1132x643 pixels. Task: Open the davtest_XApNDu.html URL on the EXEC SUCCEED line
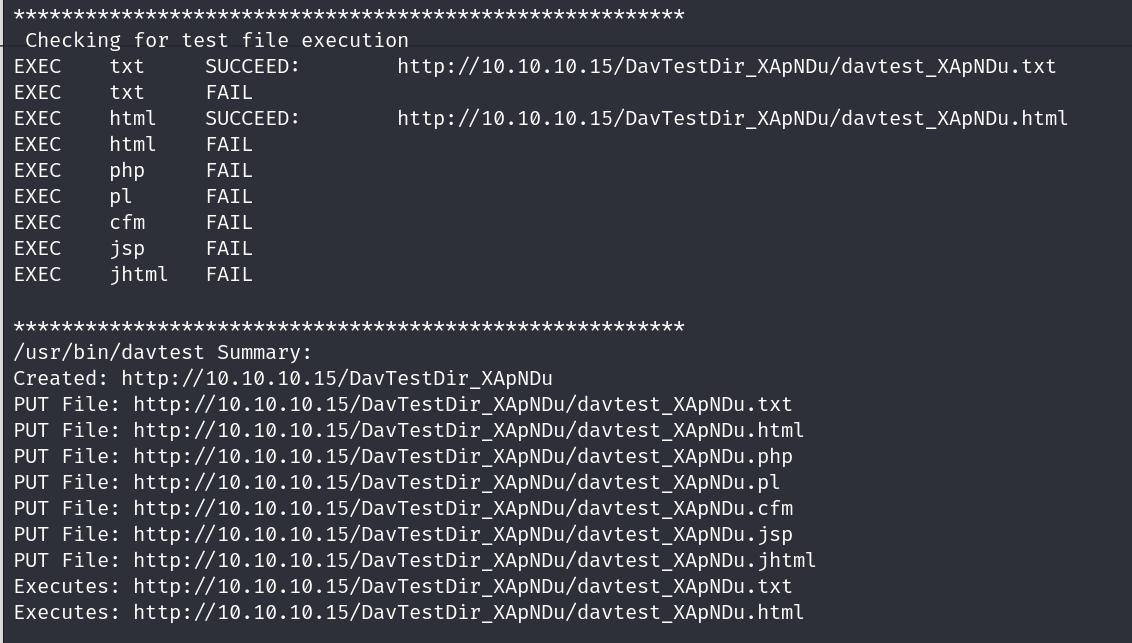(732, 118)
